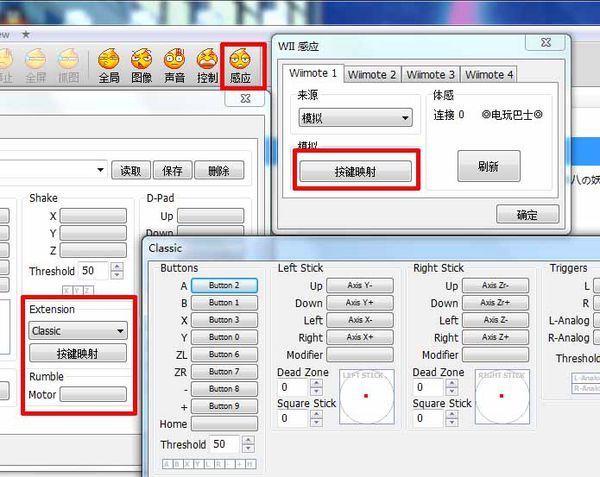
Task: Click the RIGHT STICK preview circle
Action: [502, 396]
